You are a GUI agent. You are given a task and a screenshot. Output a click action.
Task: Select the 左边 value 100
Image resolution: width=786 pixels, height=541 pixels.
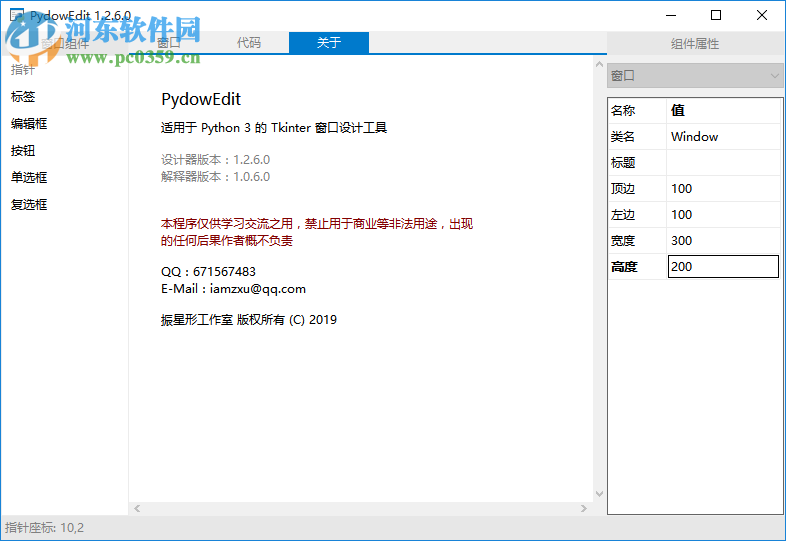(723, 215)
